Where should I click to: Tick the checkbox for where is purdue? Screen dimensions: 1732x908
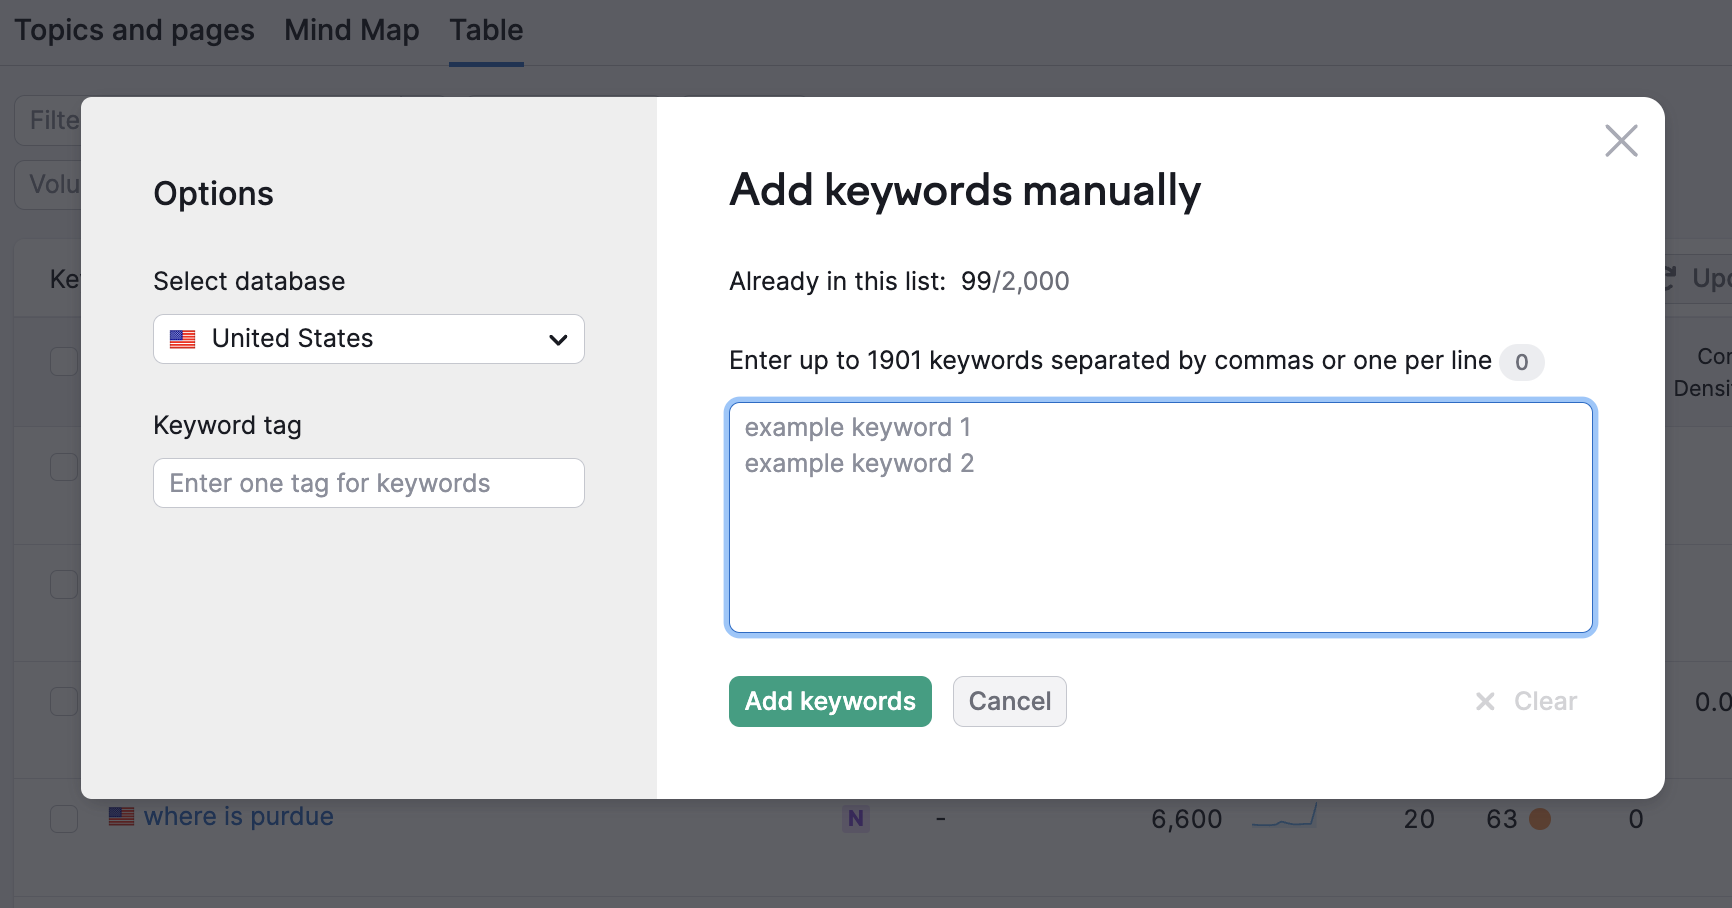(x=64, y=819)
